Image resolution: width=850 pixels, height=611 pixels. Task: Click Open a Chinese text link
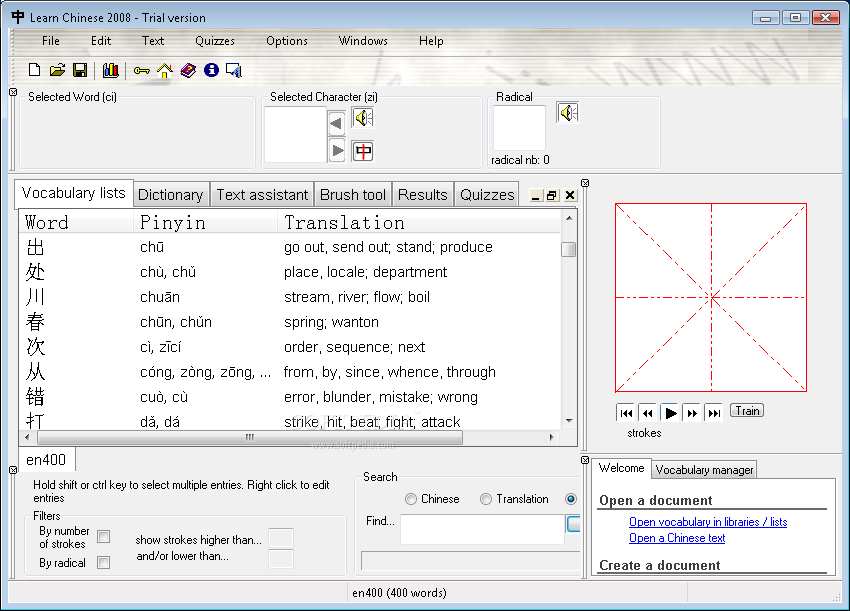click(677, 538)
